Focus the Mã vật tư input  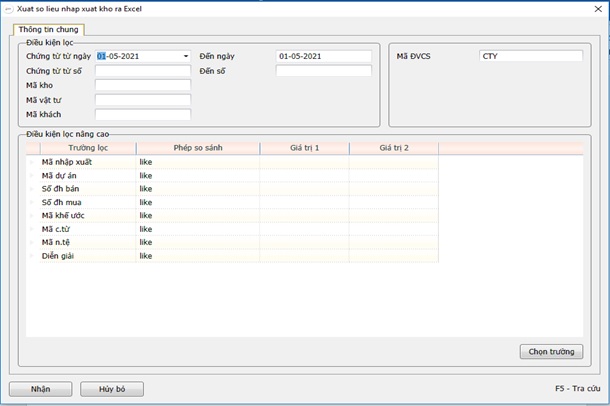point(142,100)
